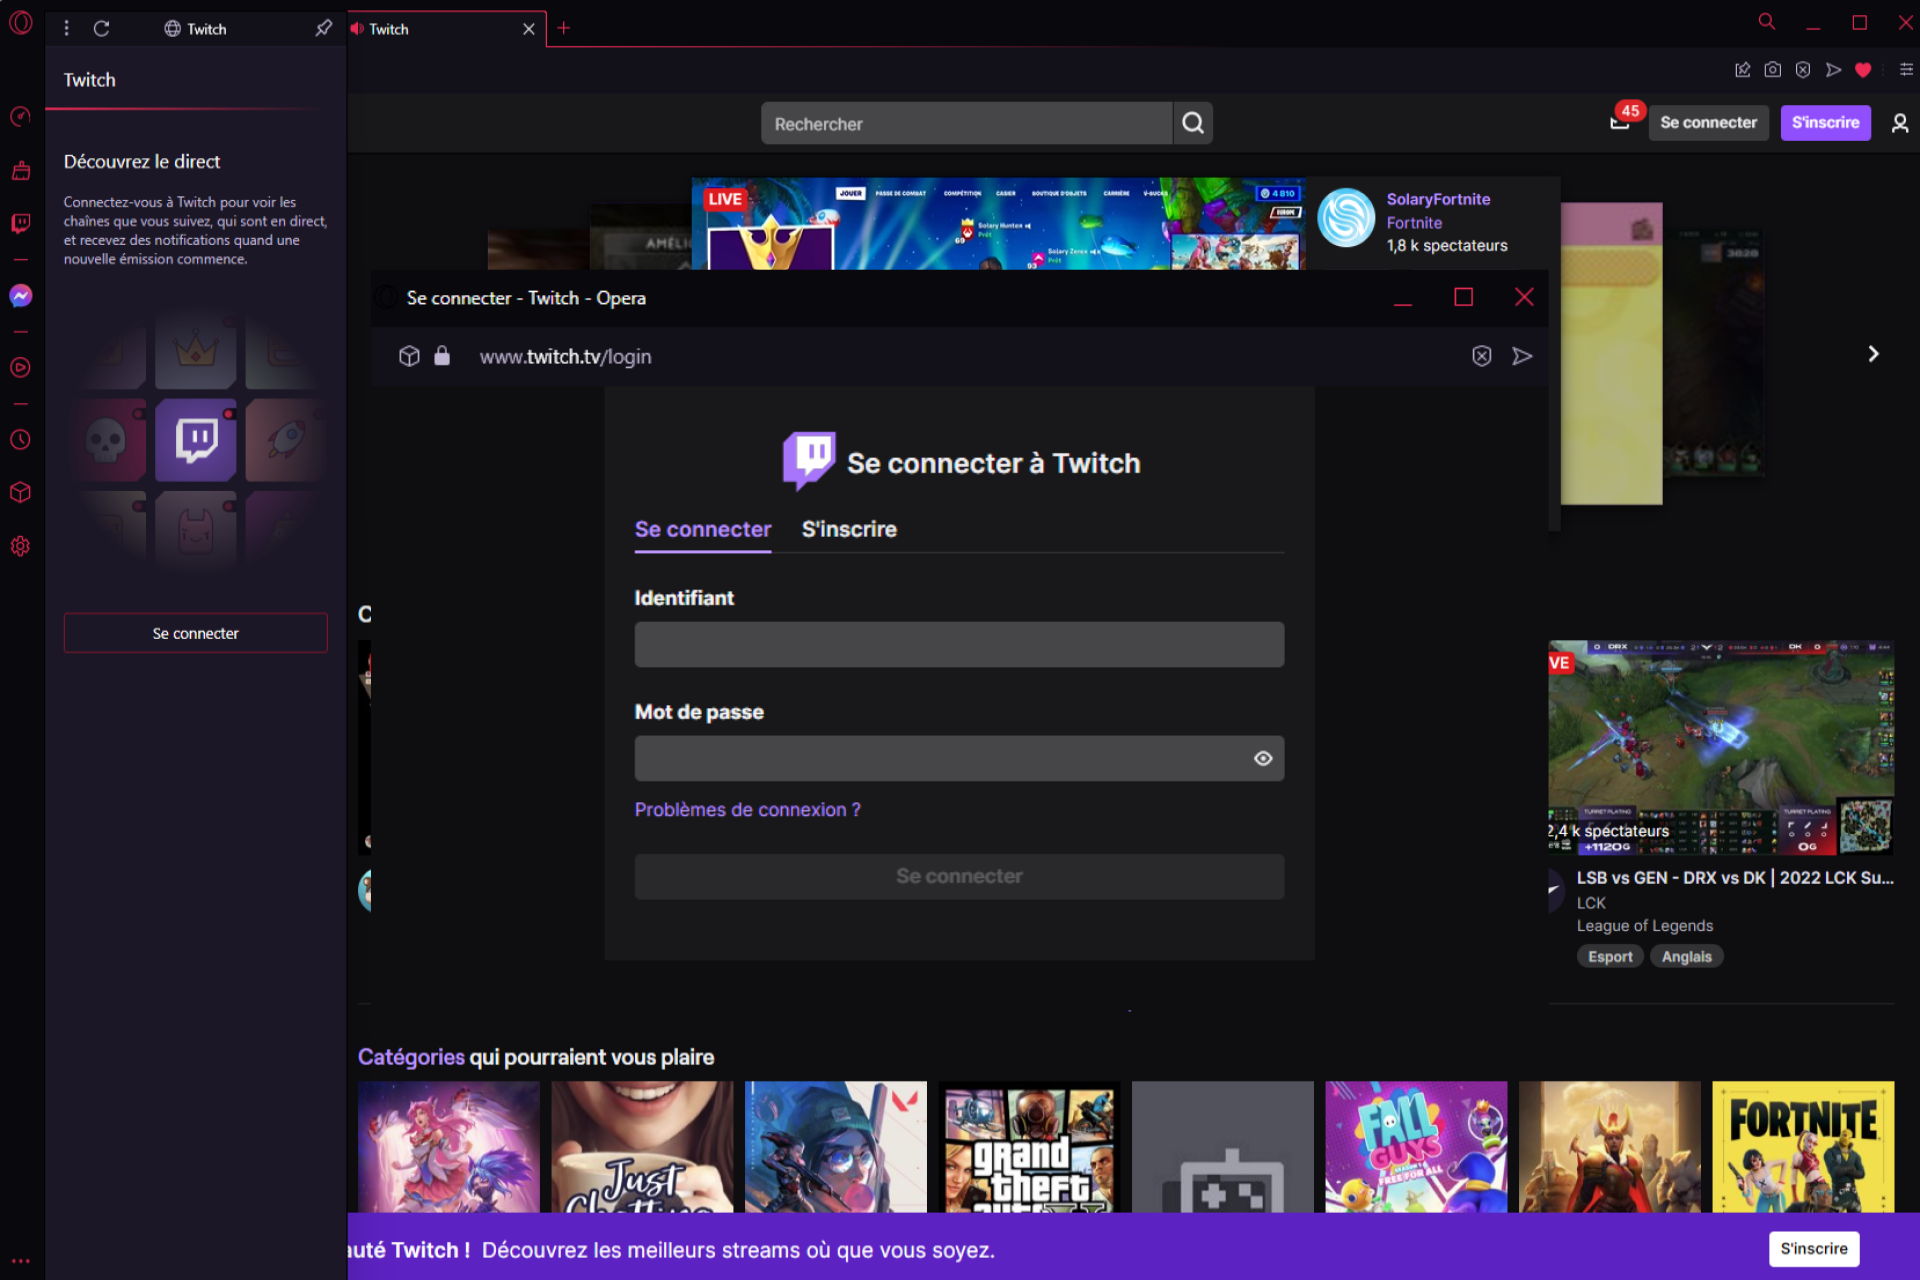The width and height of the screenshot is (1920, 1280).
Task: Submit the disabled Se connecter form button
Action: click(959, 876)
